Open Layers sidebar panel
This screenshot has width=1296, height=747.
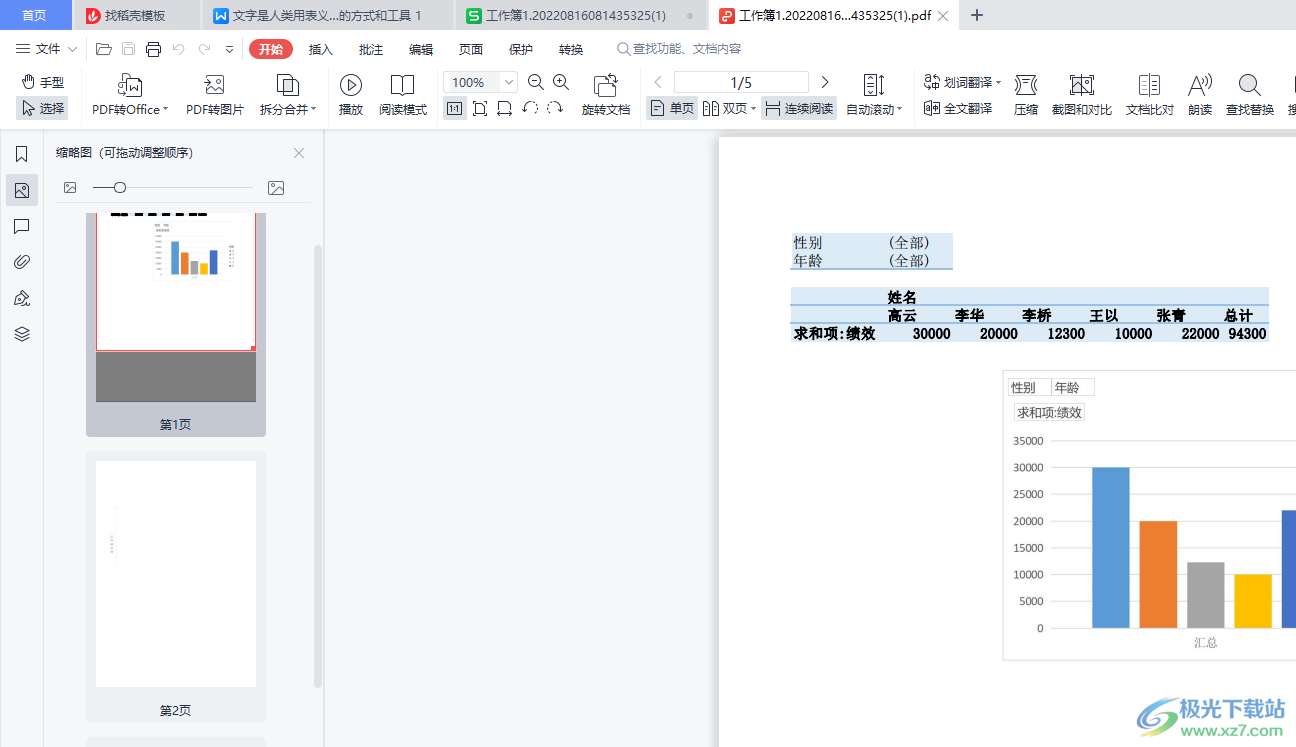pyautogui.click(x=22, y=334)
